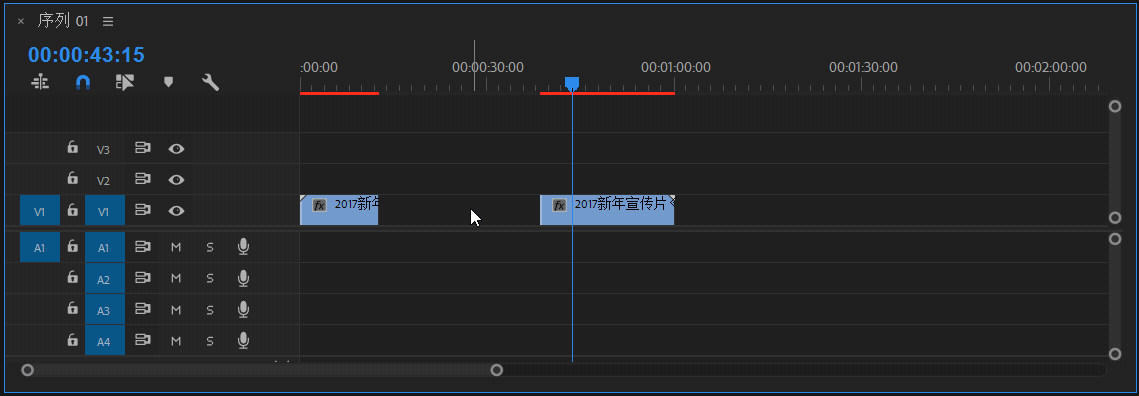Click fx badge on 2017新年宣传片 clip
The height and width of the screenshot is (396, 1139).
point(559,205)
